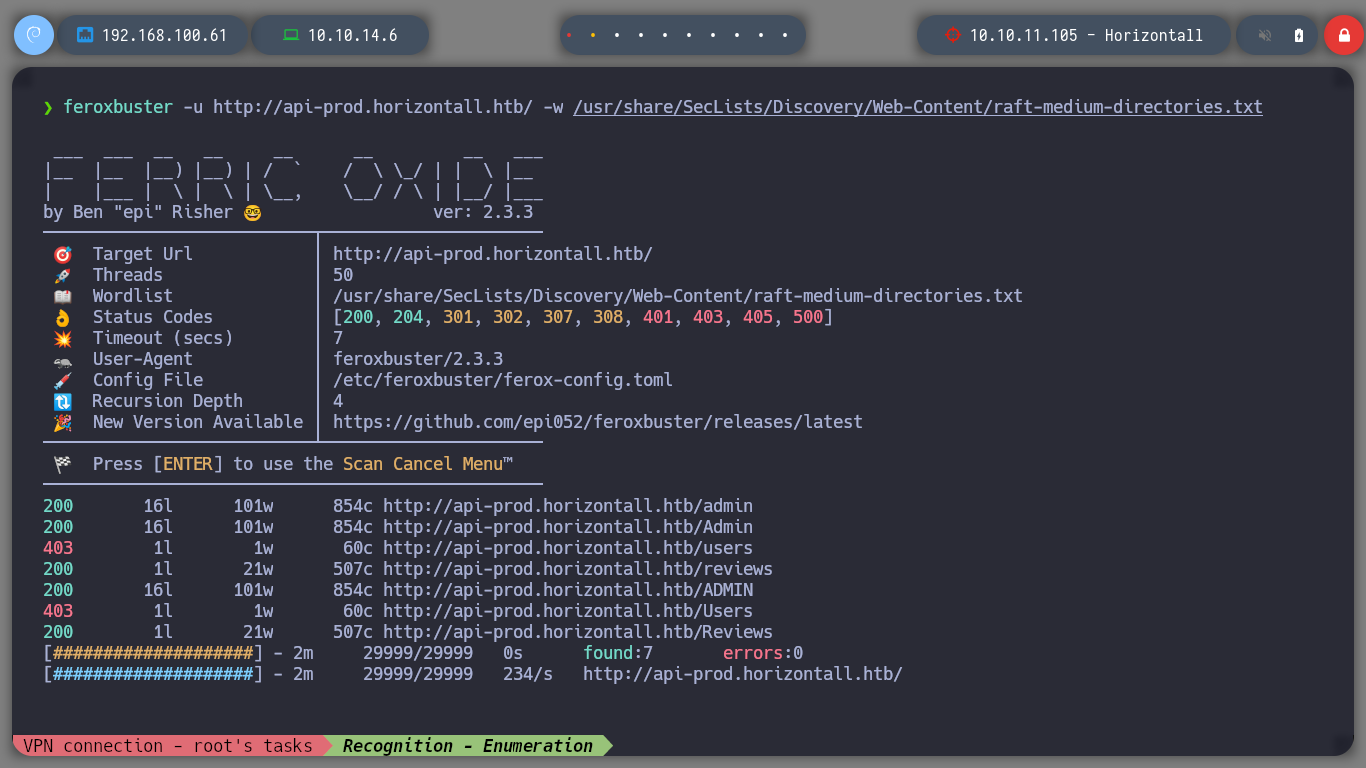Click the checkered flag emoji
The width and height of the screenshot is (1366, 768).
click(62, 464)
